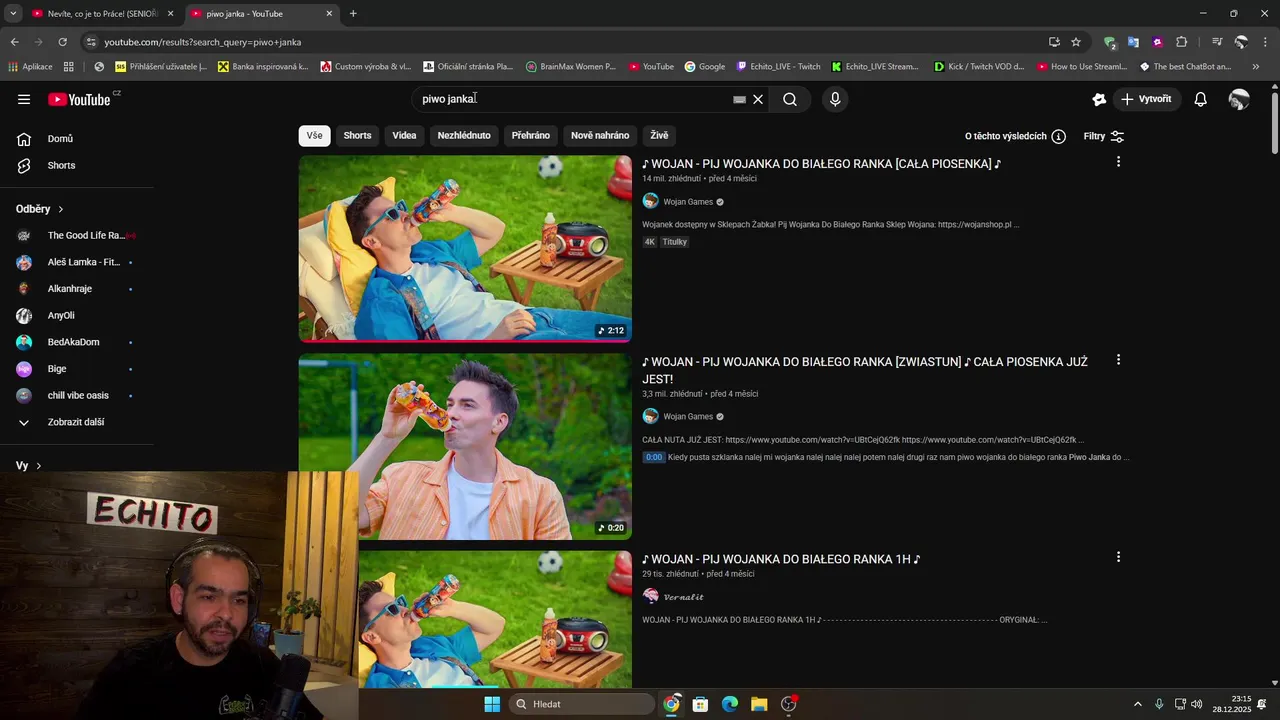Image resolution: width=1280 pixels, height=720 pixels.
Task: Open chill vibe oasis subscription
Action: [x=77, y=395]
